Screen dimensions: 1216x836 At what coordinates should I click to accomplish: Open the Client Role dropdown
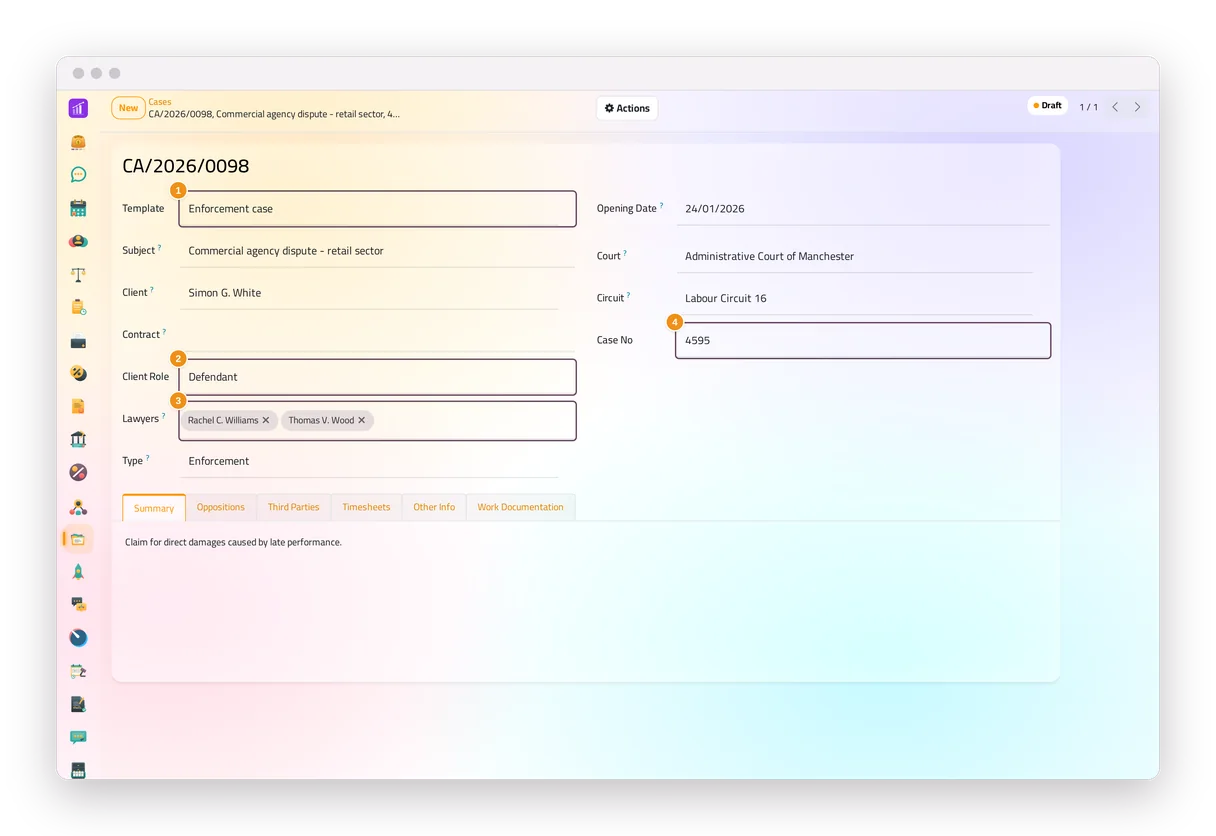tap(378, 377)
